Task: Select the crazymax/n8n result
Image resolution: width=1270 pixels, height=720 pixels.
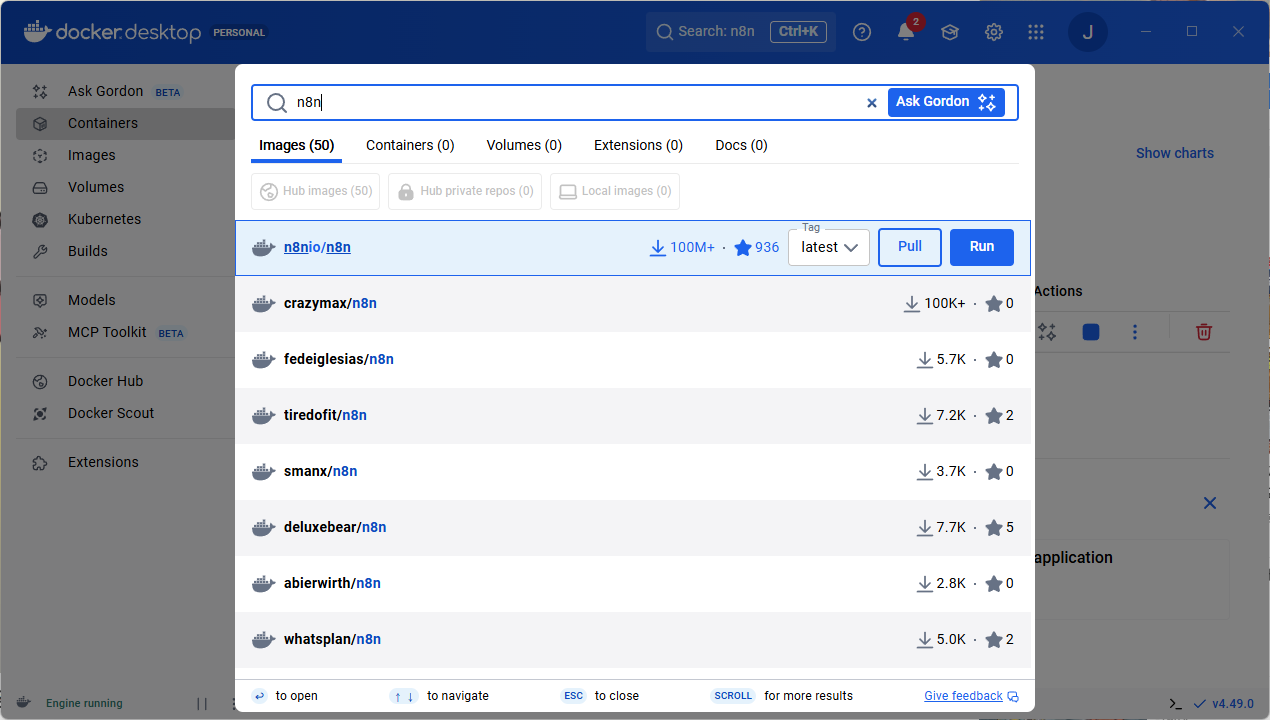Action: coord(635,303)
